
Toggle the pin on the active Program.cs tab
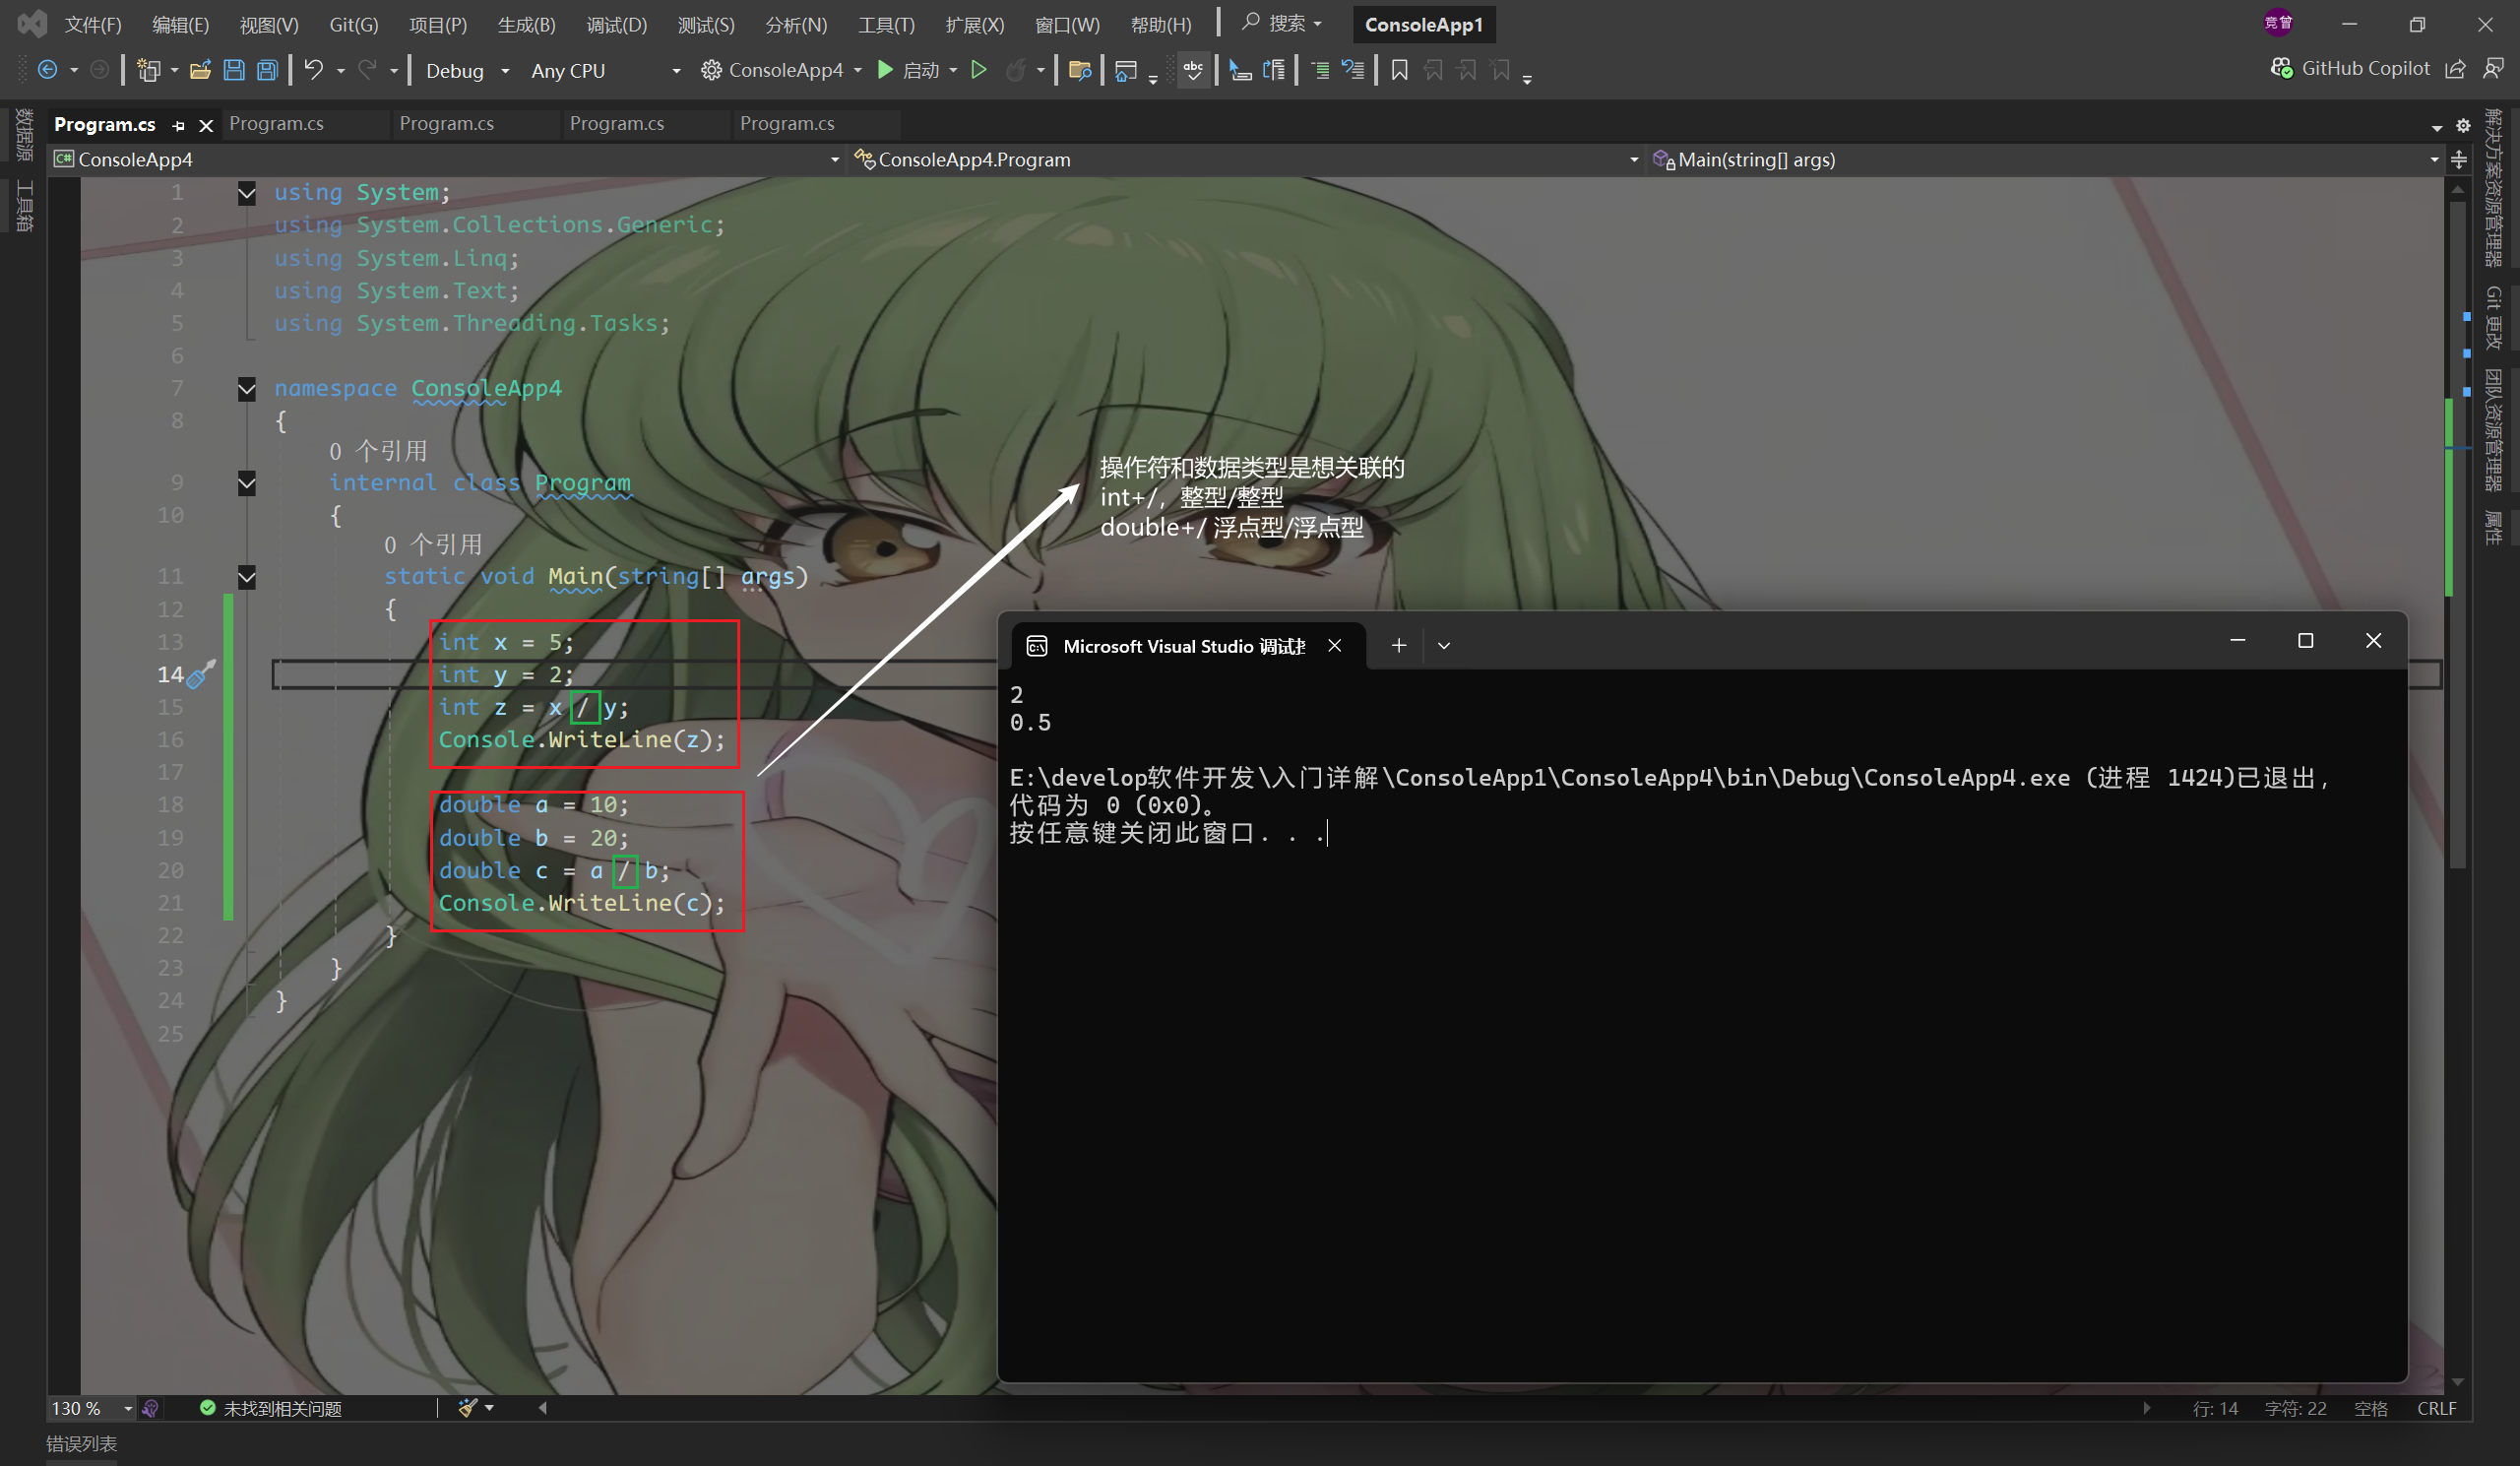click(179, 125)
